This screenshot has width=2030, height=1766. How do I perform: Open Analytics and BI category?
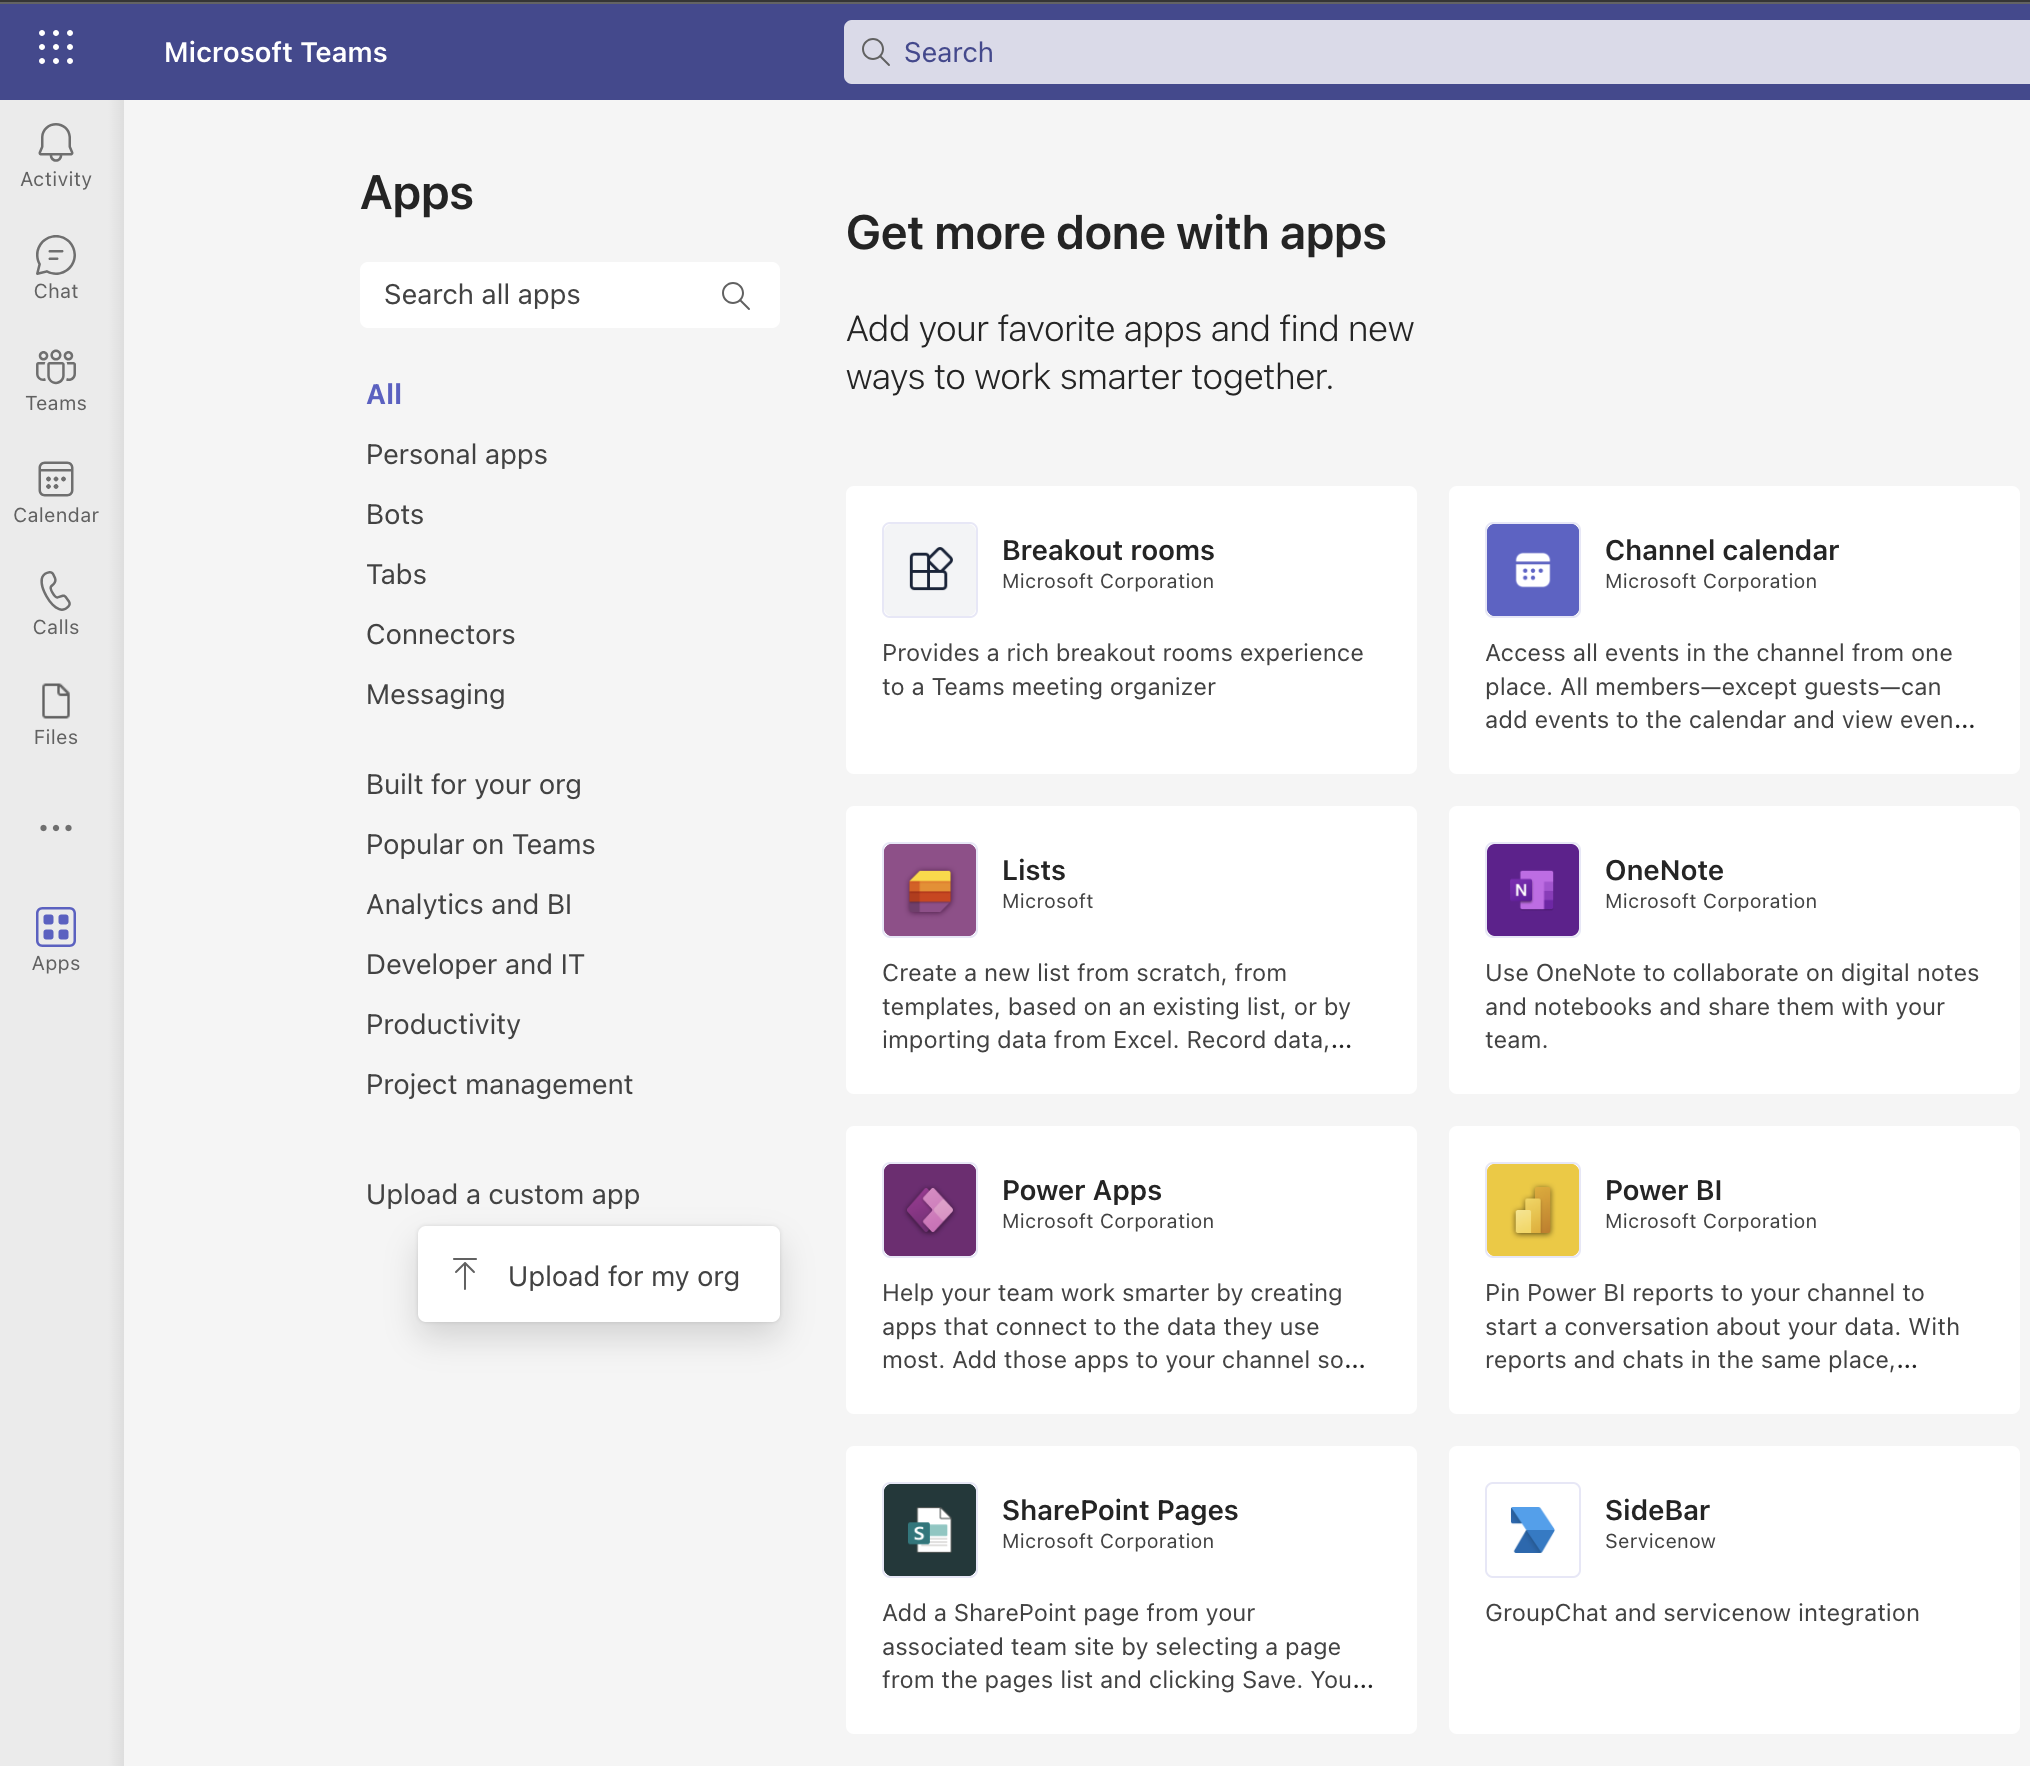tap(469, 904)
